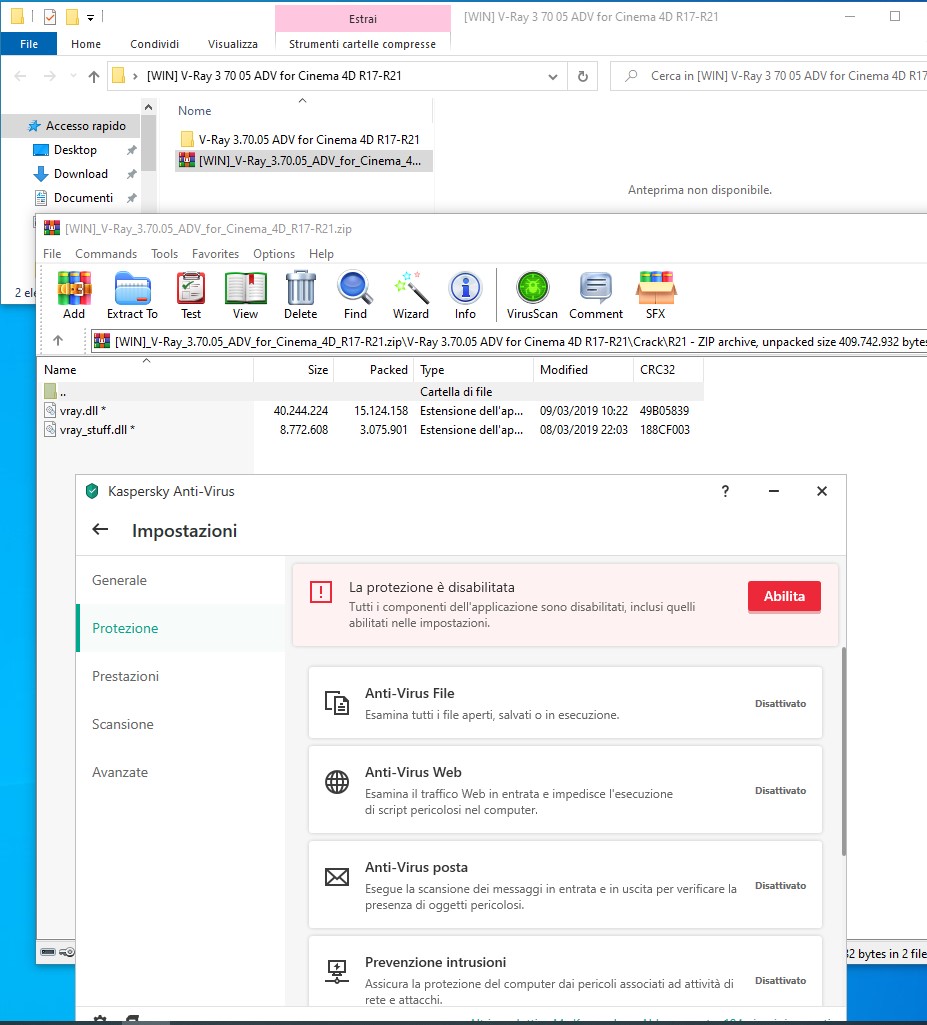Open Documenti in the navigation pane
This screenshot has width=927, height=1025.
click(x=83, y=197)
